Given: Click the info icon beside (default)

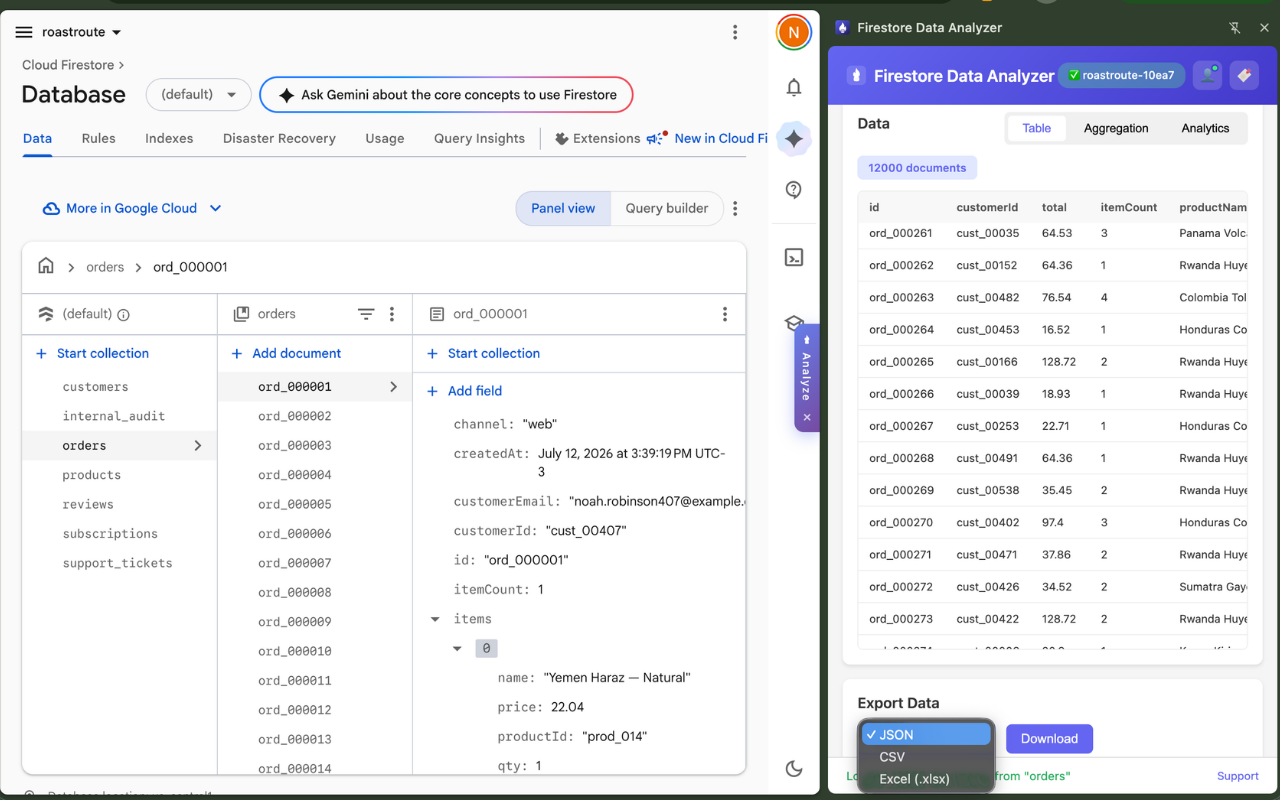Looking at the screenshot, I should tap(124, 314).
